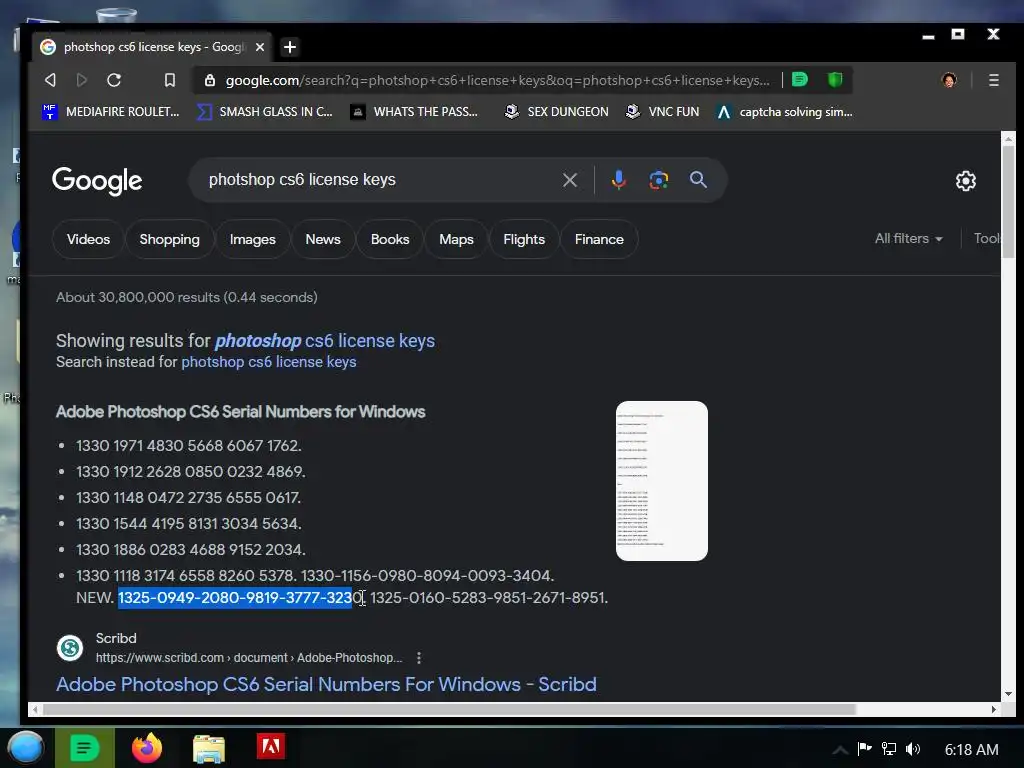
Task: Open Action Center flag tray icon
Action: (x=865, y=749)
